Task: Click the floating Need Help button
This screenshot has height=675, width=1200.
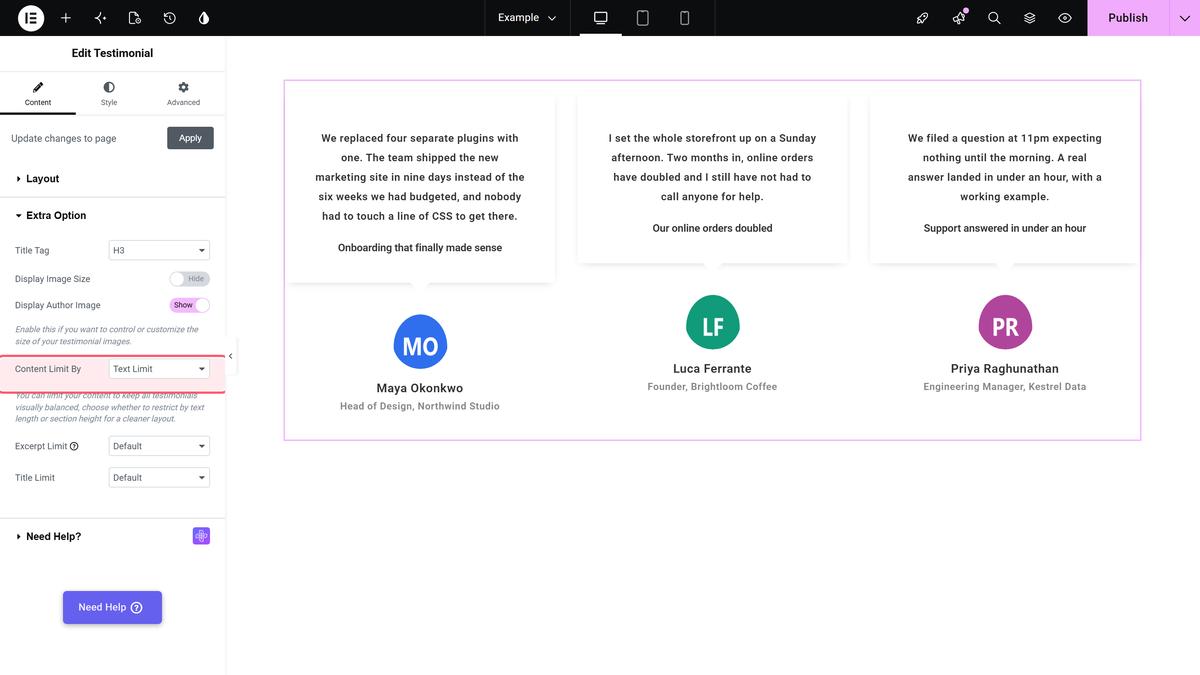Action: (x=112, y=607)
